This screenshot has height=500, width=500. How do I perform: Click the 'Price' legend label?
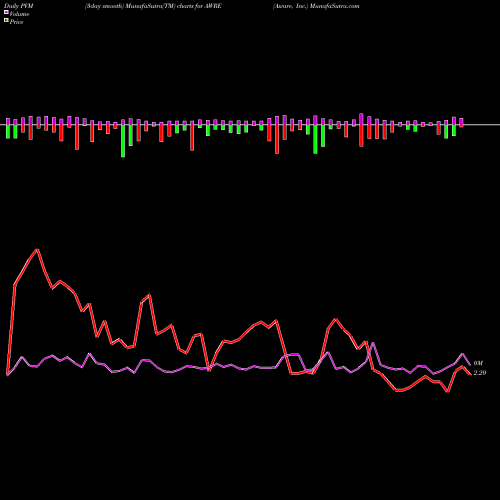coord(16,22)
